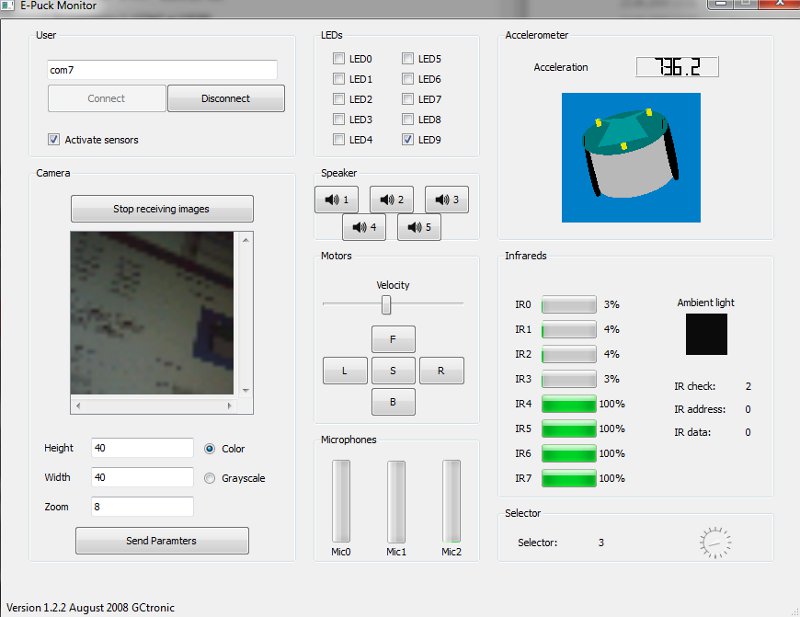
Task: Play speaker sound 4
Action: 364,228
